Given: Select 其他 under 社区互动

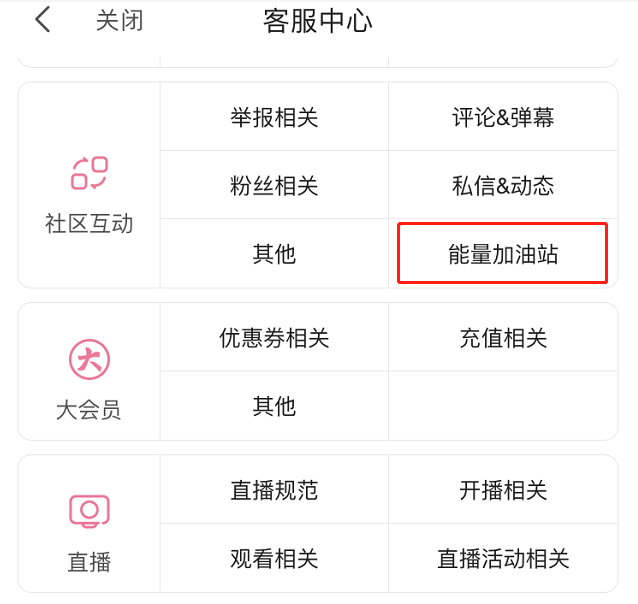Looking at the screenshot, I should [274, 254].
